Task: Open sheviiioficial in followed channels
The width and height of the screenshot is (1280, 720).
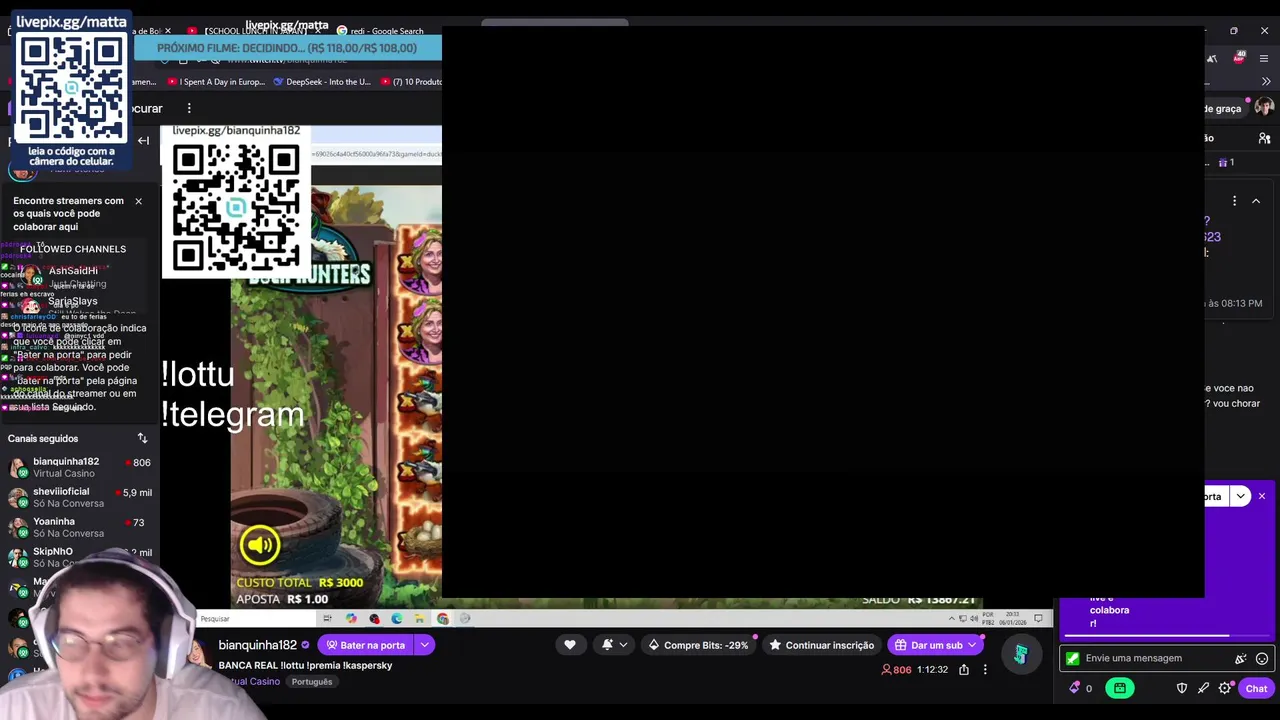Action: point(78,497)
